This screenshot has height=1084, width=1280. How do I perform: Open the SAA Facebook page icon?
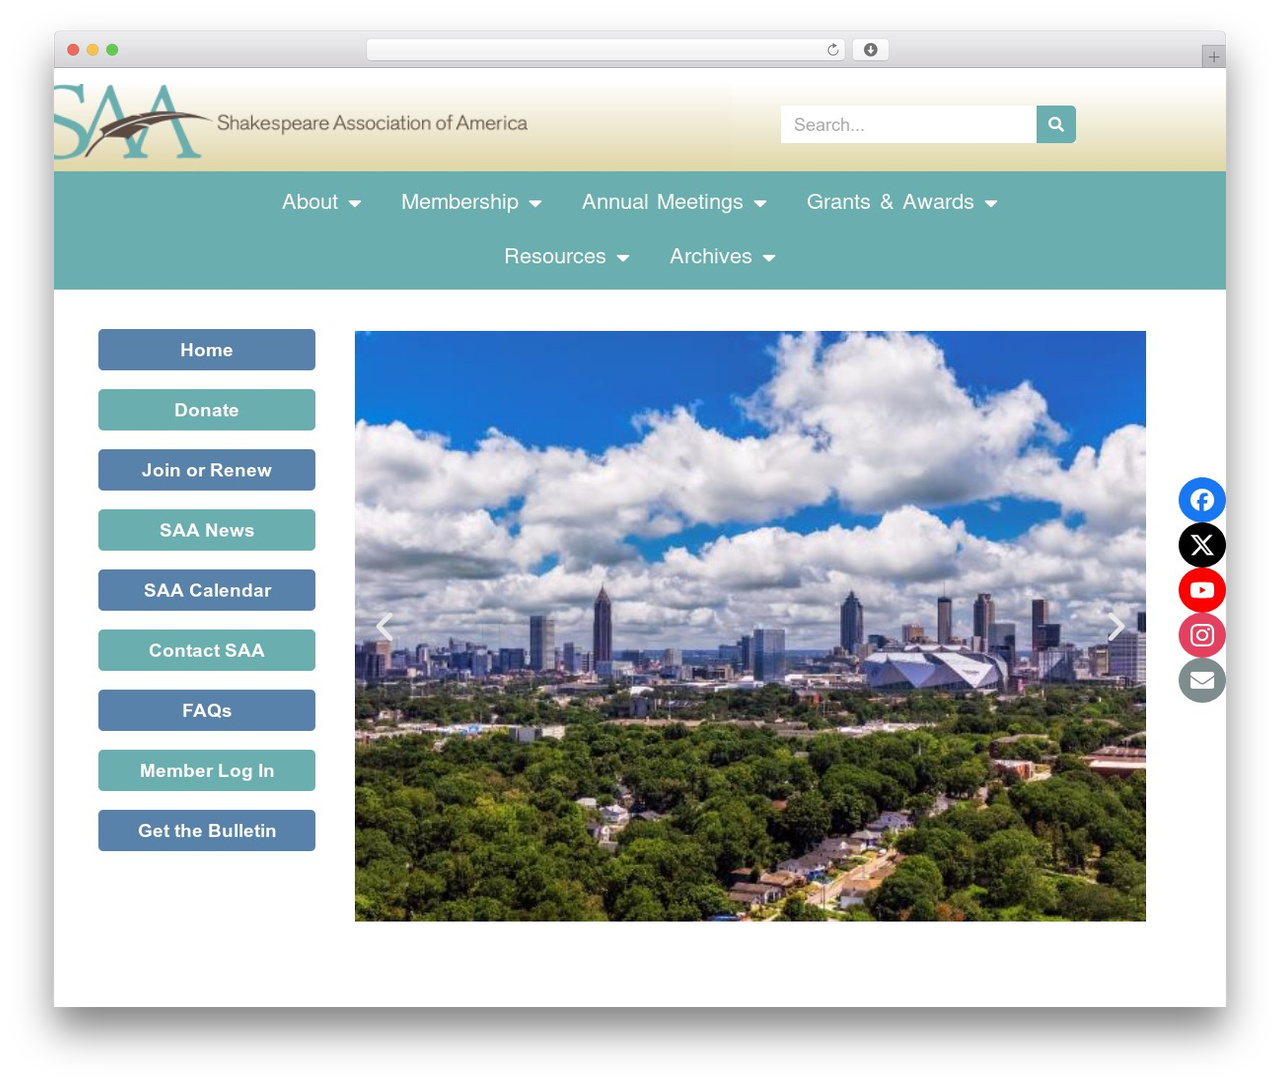(1202, 500)
